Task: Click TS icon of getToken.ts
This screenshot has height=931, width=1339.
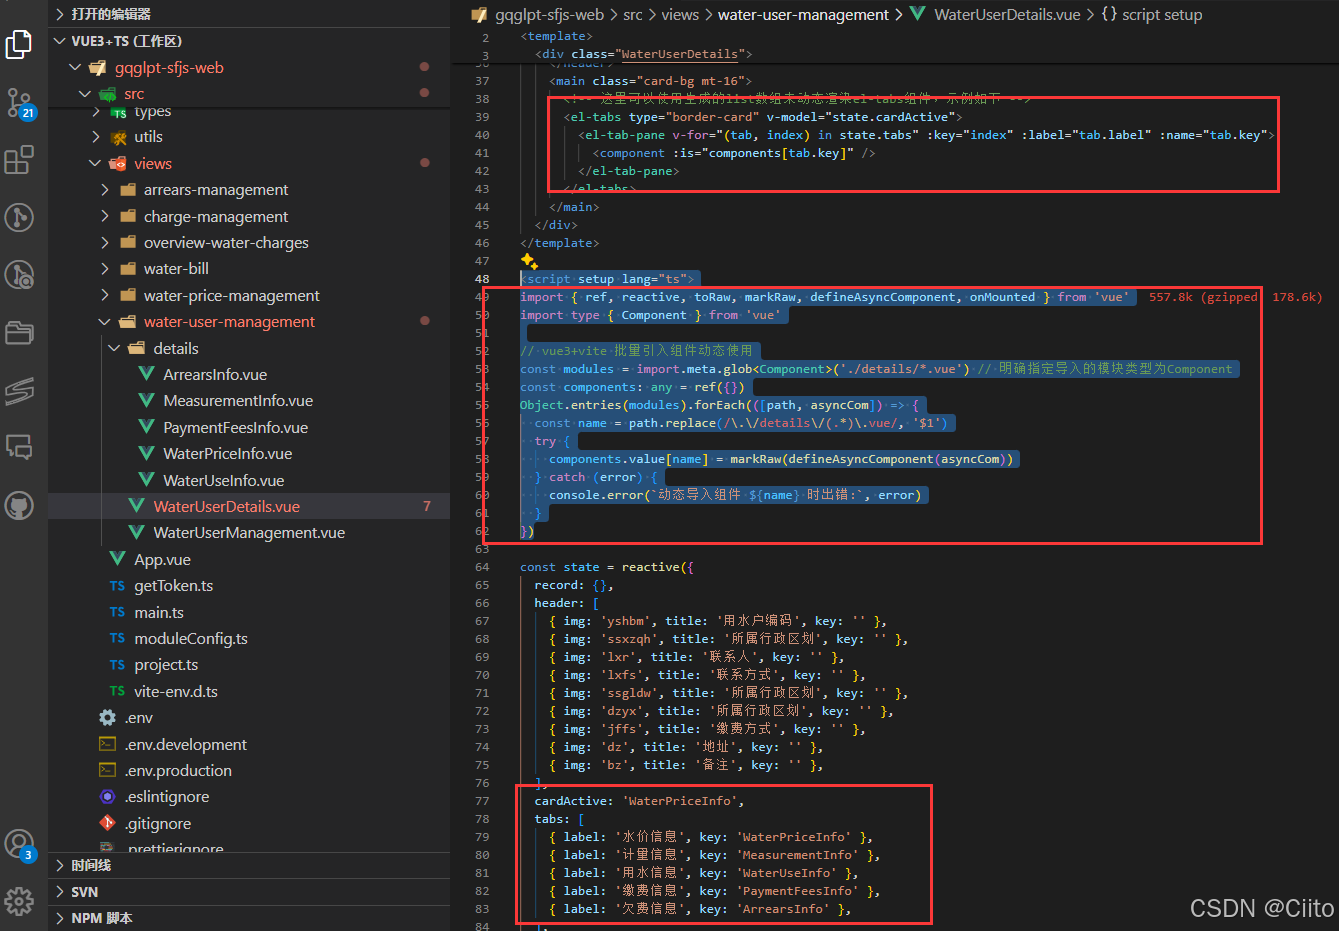Action: pyautogui.click(x=117, y=586)
